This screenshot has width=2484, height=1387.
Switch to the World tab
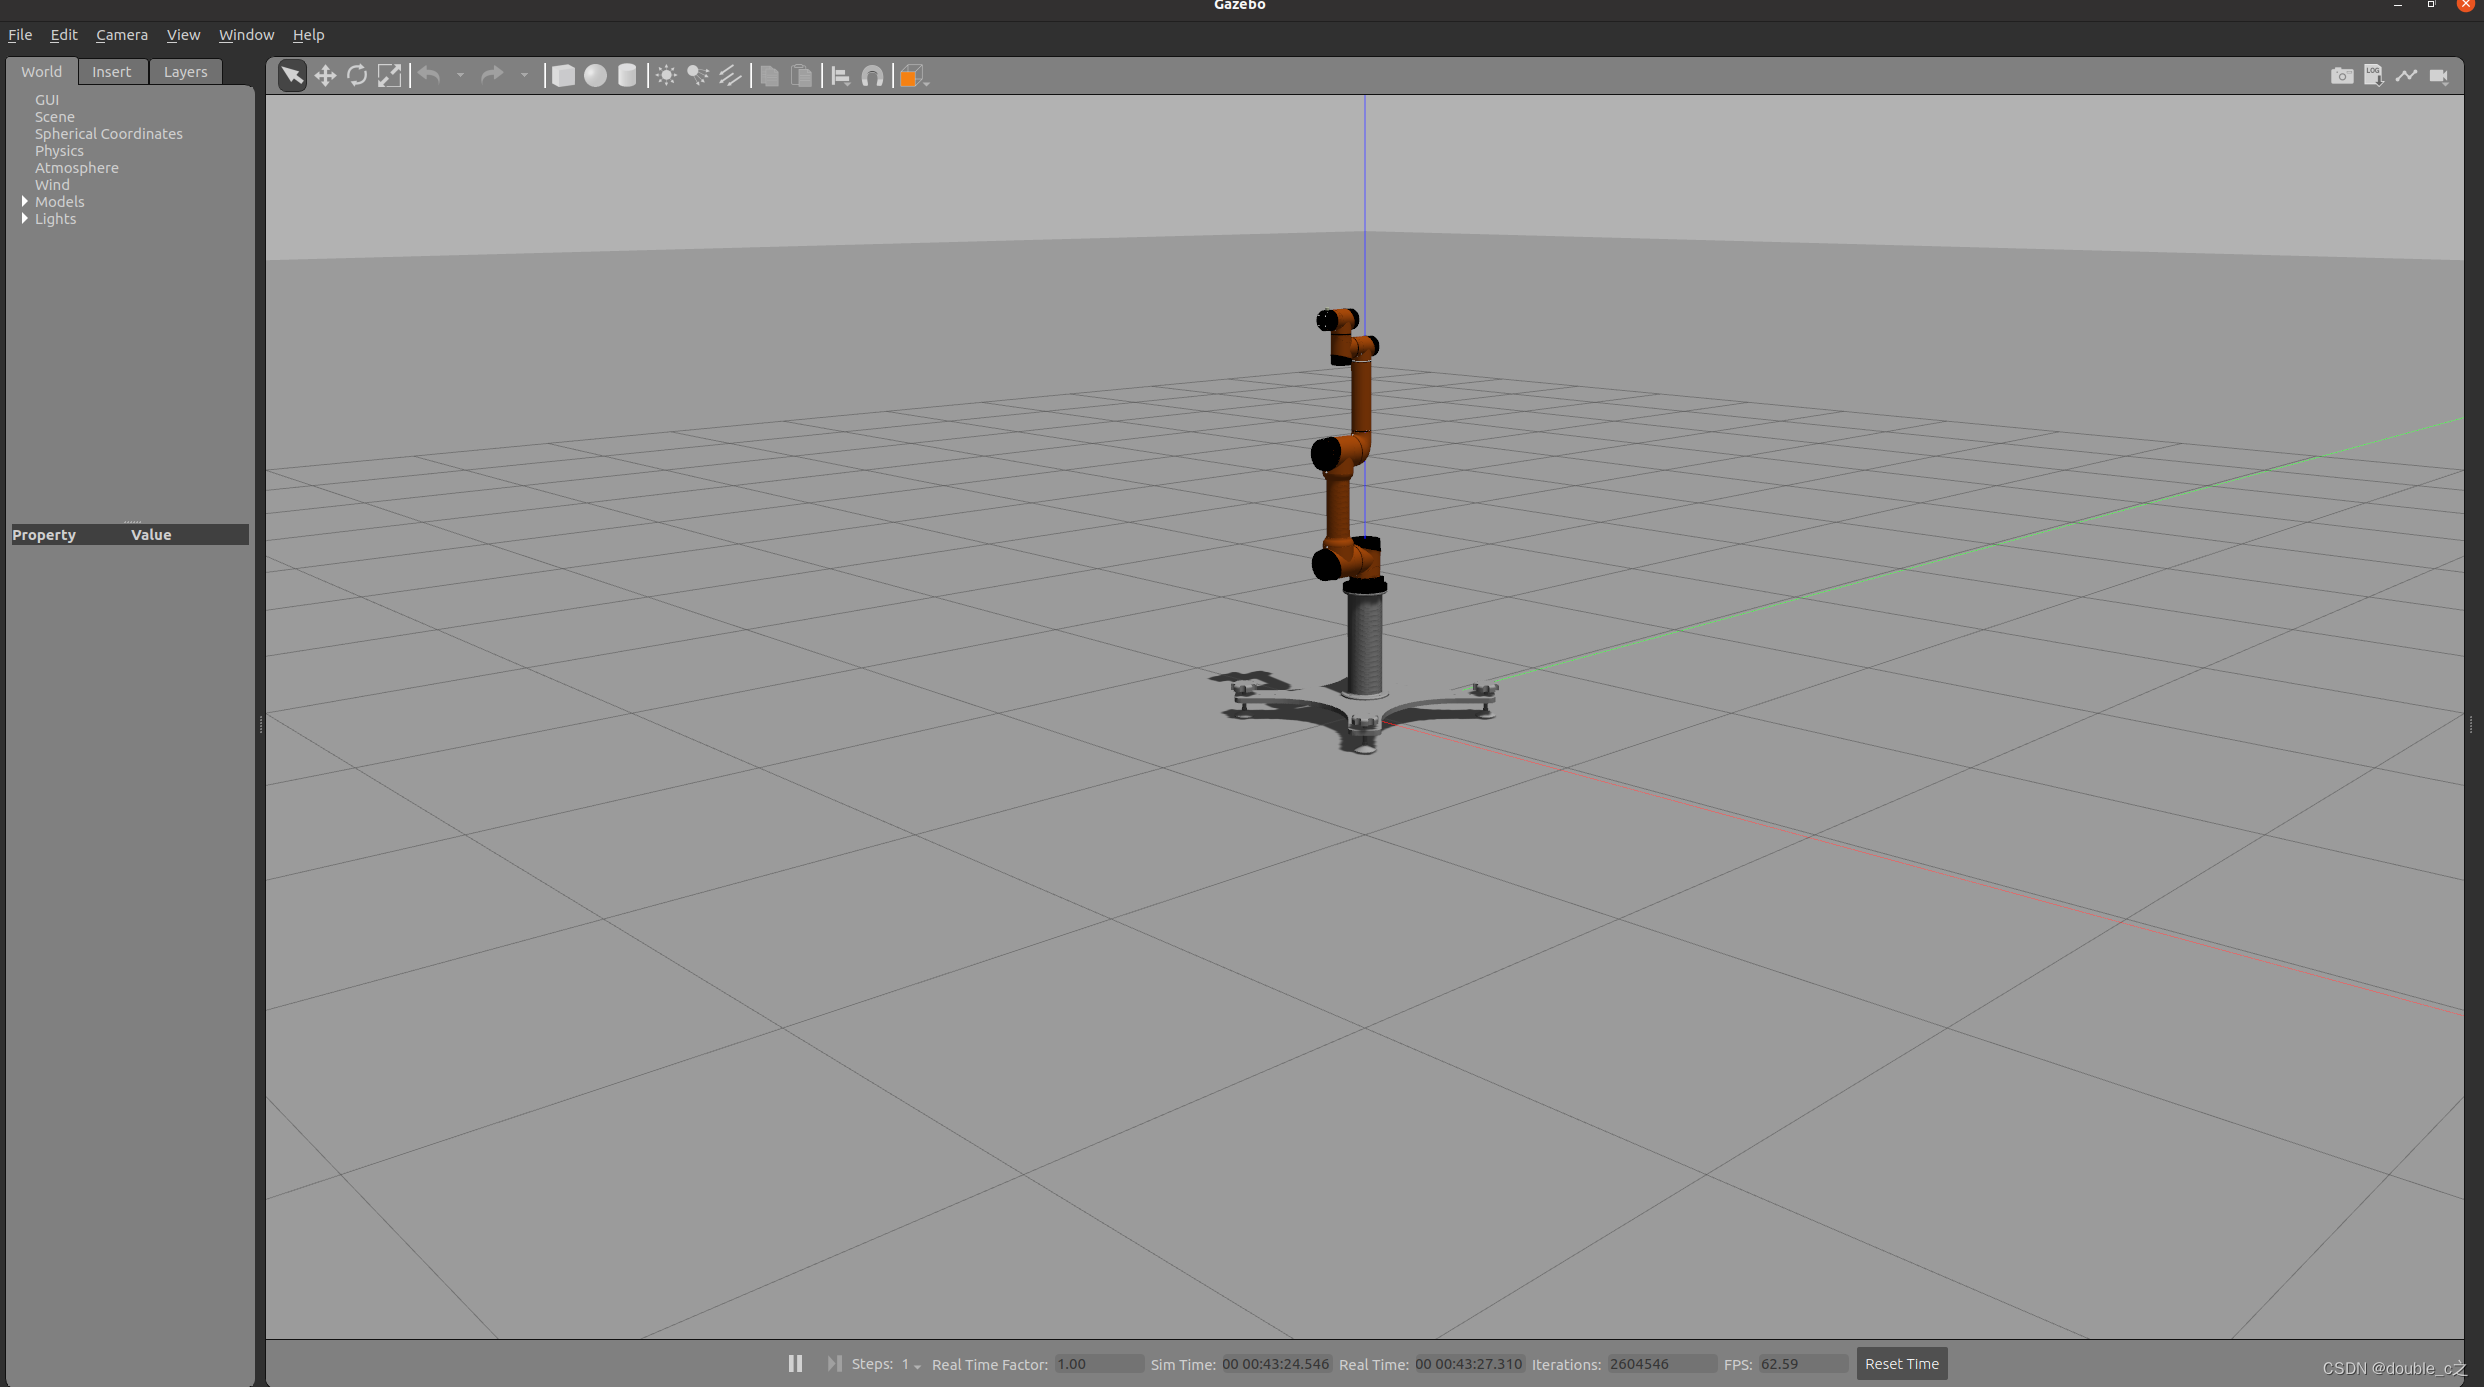click(x=42, y=72)
